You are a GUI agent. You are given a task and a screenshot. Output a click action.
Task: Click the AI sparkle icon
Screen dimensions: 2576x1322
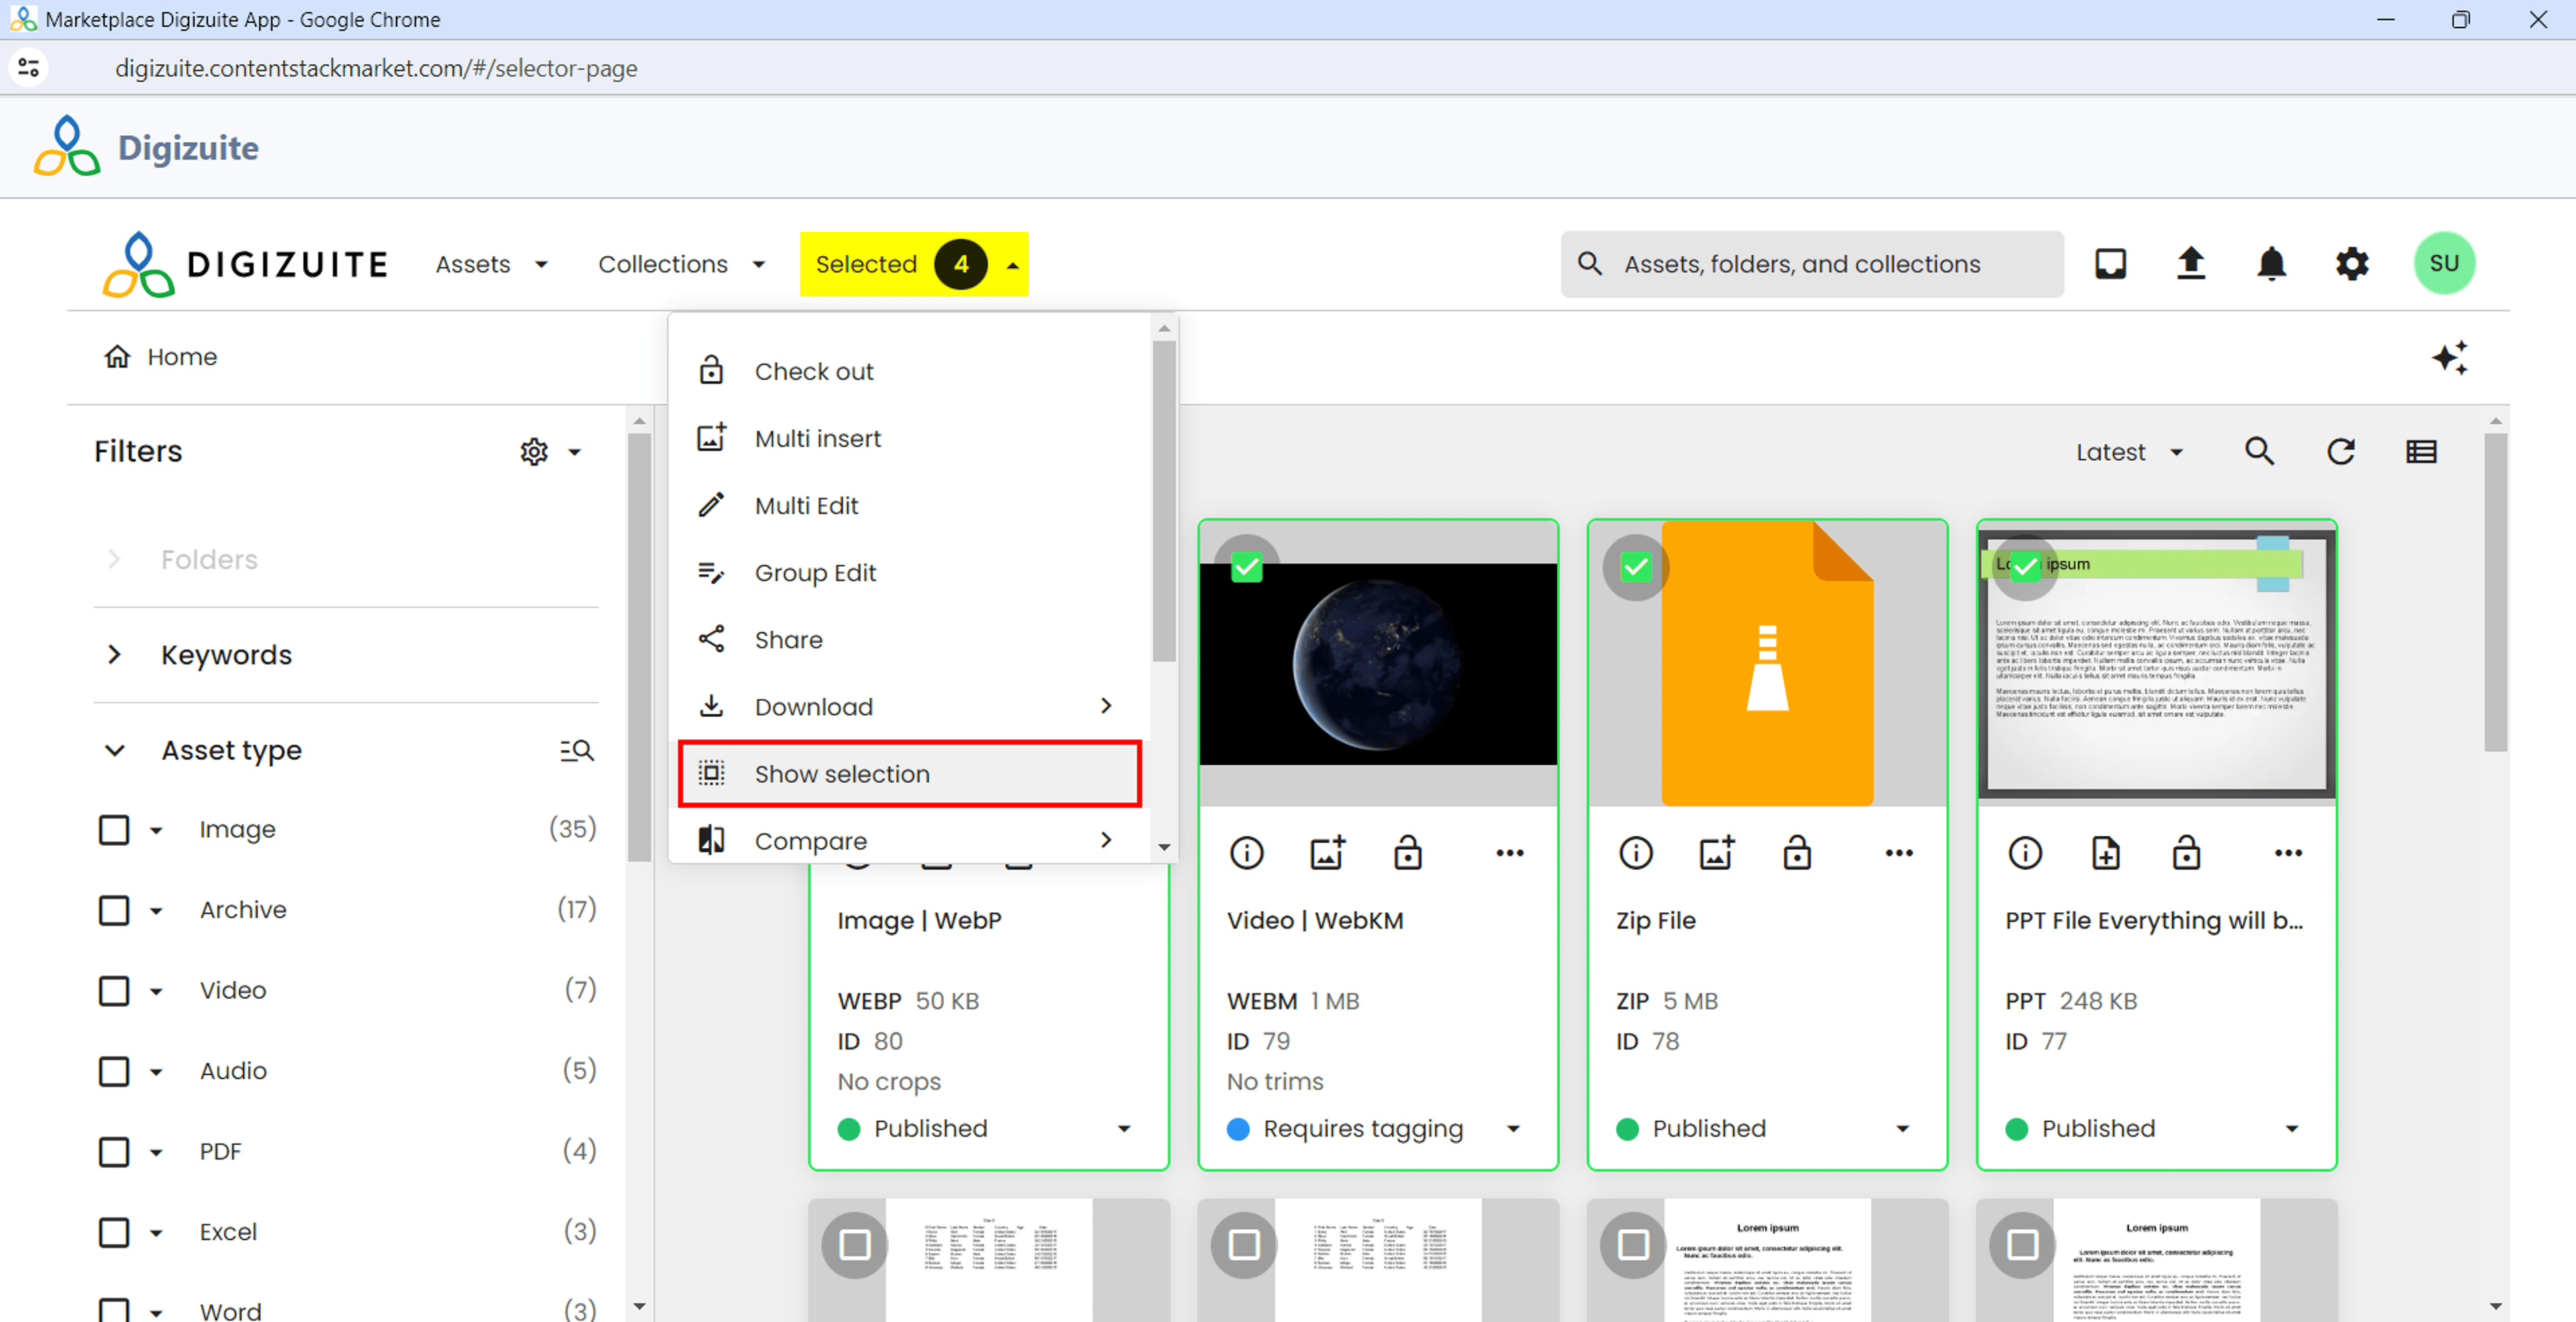point(2450,357)
